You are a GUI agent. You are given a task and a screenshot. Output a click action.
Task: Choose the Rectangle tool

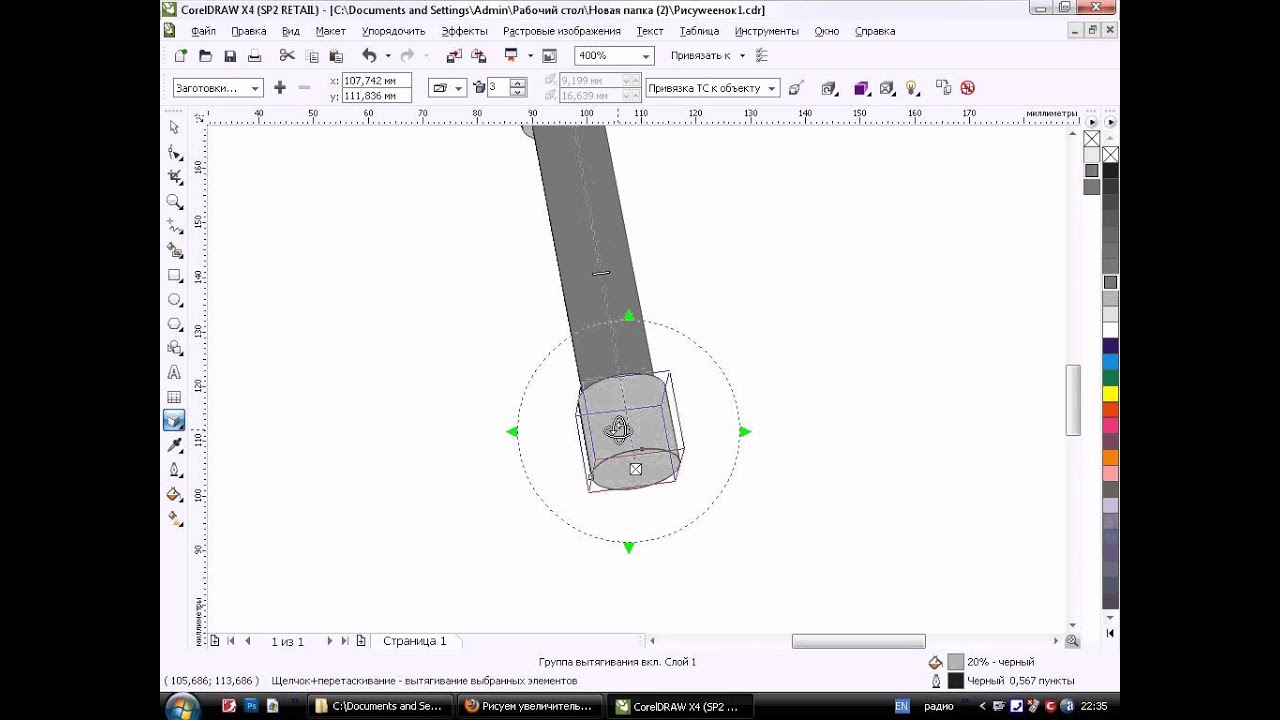[174, 275]
